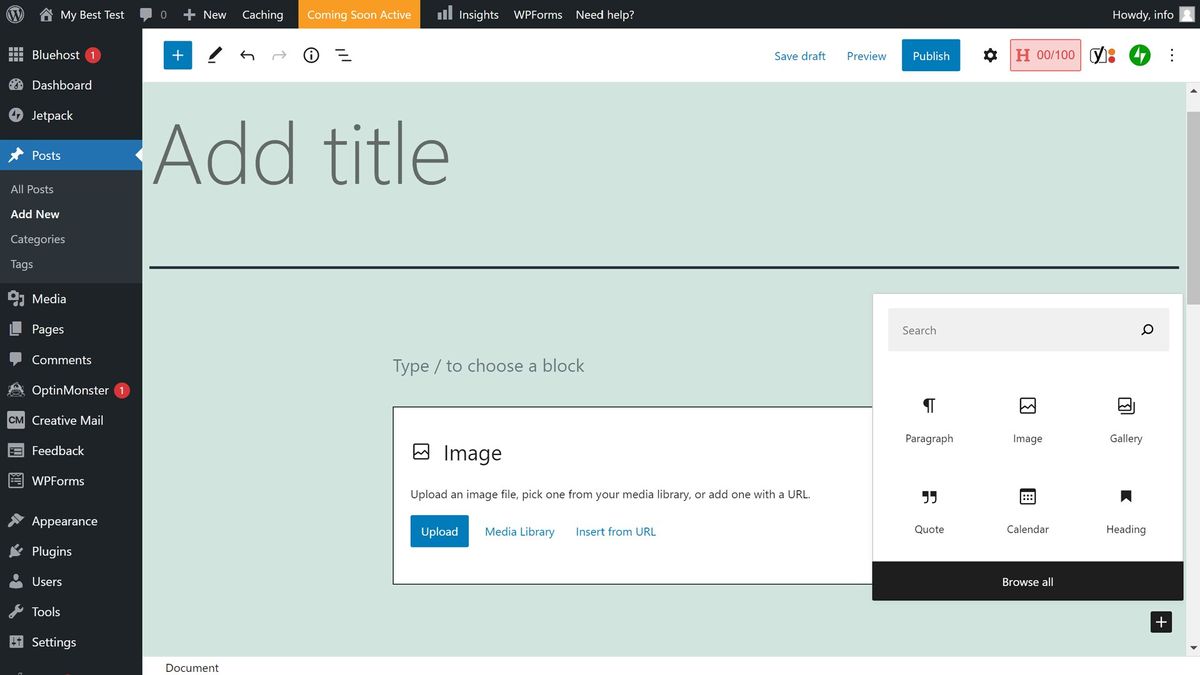Viewport: 1200px width, 675px height.
Task: Open the Details info icon
Action: tap(311, 55)
